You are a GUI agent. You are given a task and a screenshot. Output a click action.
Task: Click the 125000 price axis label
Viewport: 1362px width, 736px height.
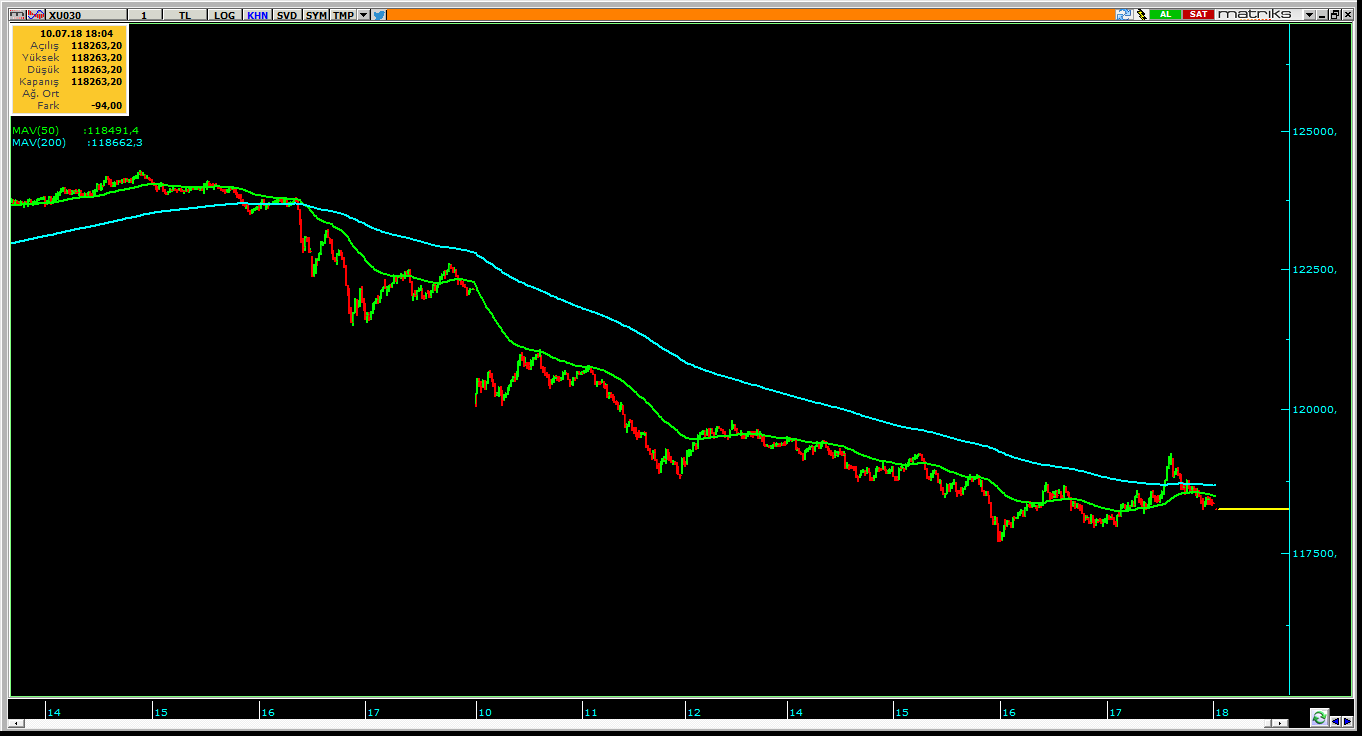point(1316,132)
